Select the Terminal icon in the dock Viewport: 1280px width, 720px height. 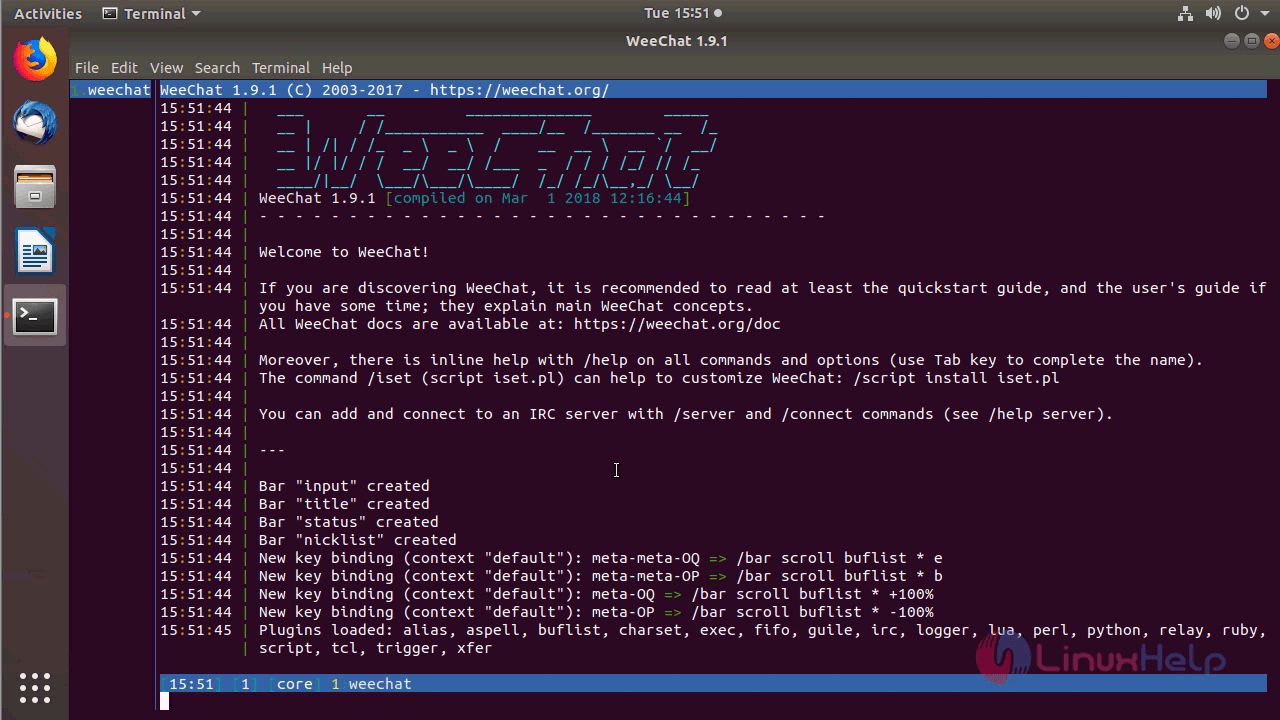tap(35, 316)
